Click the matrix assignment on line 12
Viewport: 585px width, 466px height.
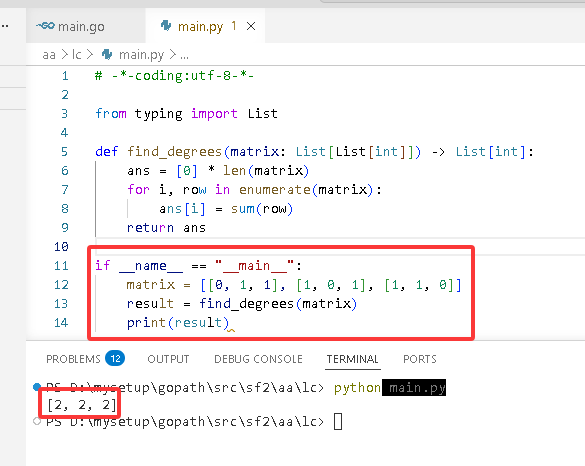(294, 285)
